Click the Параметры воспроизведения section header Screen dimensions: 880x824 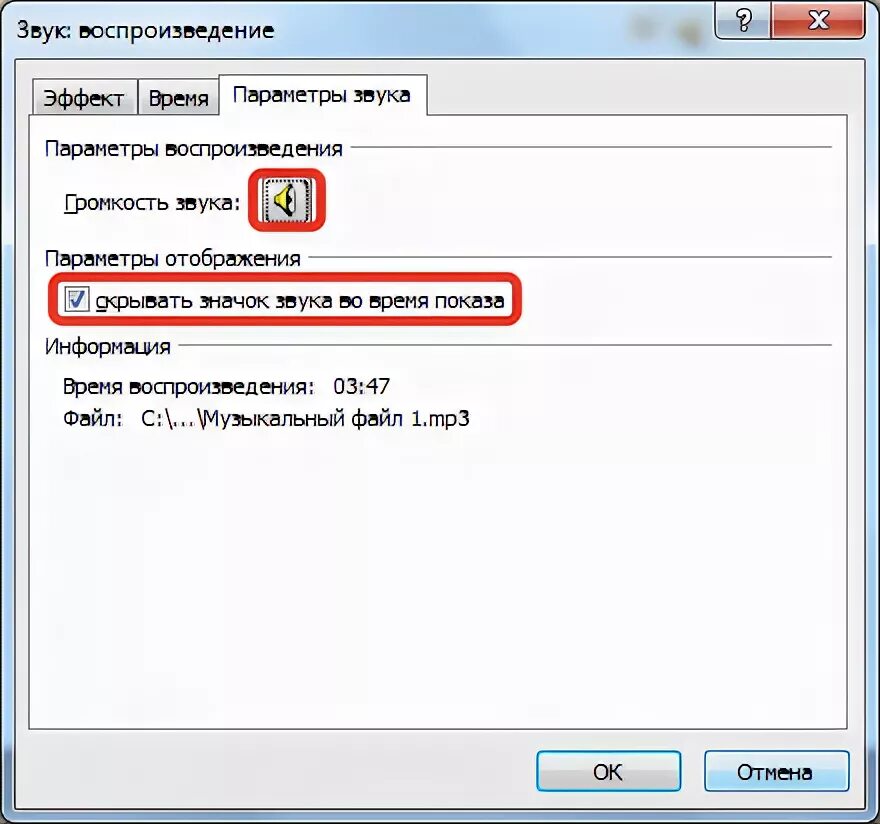194,149
